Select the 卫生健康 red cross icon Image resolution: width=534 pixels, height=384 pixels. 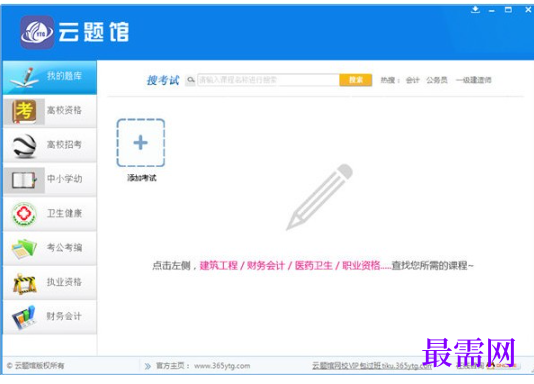point(24,214)
